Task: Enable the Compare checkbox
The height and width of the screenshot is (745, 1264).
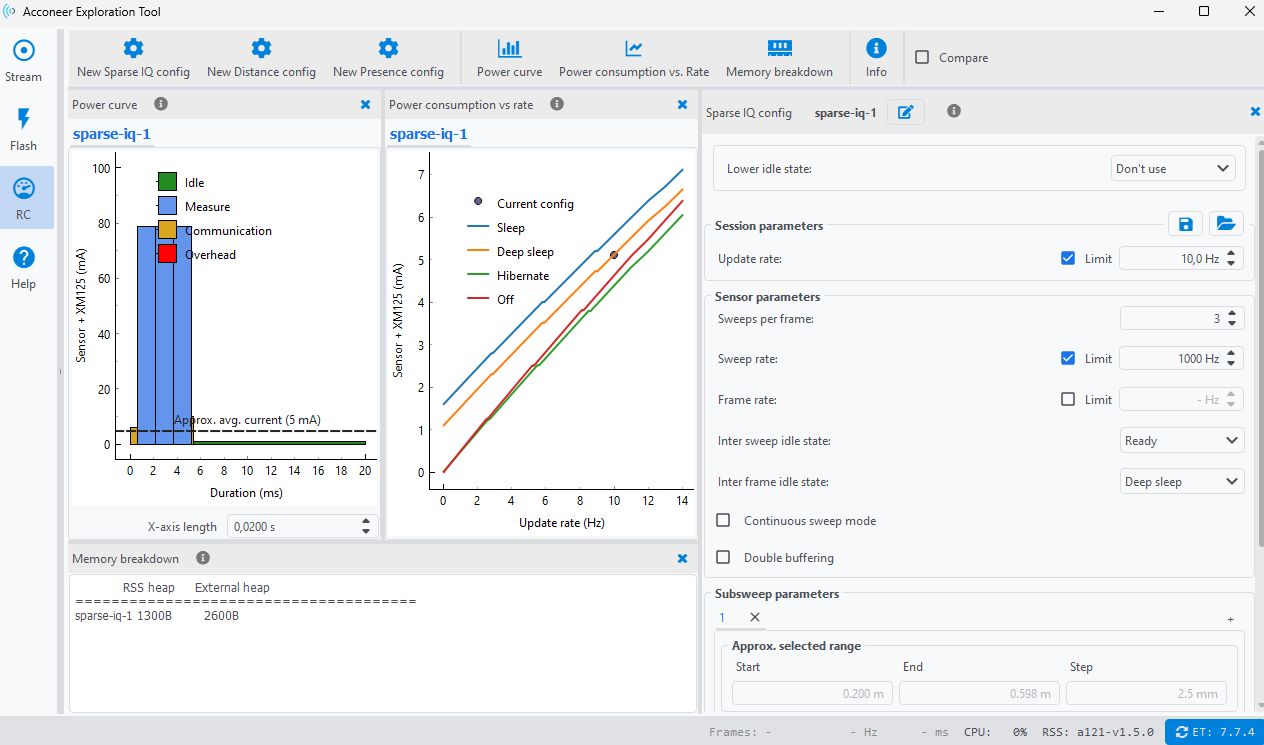Action: [x=922, y=58]
